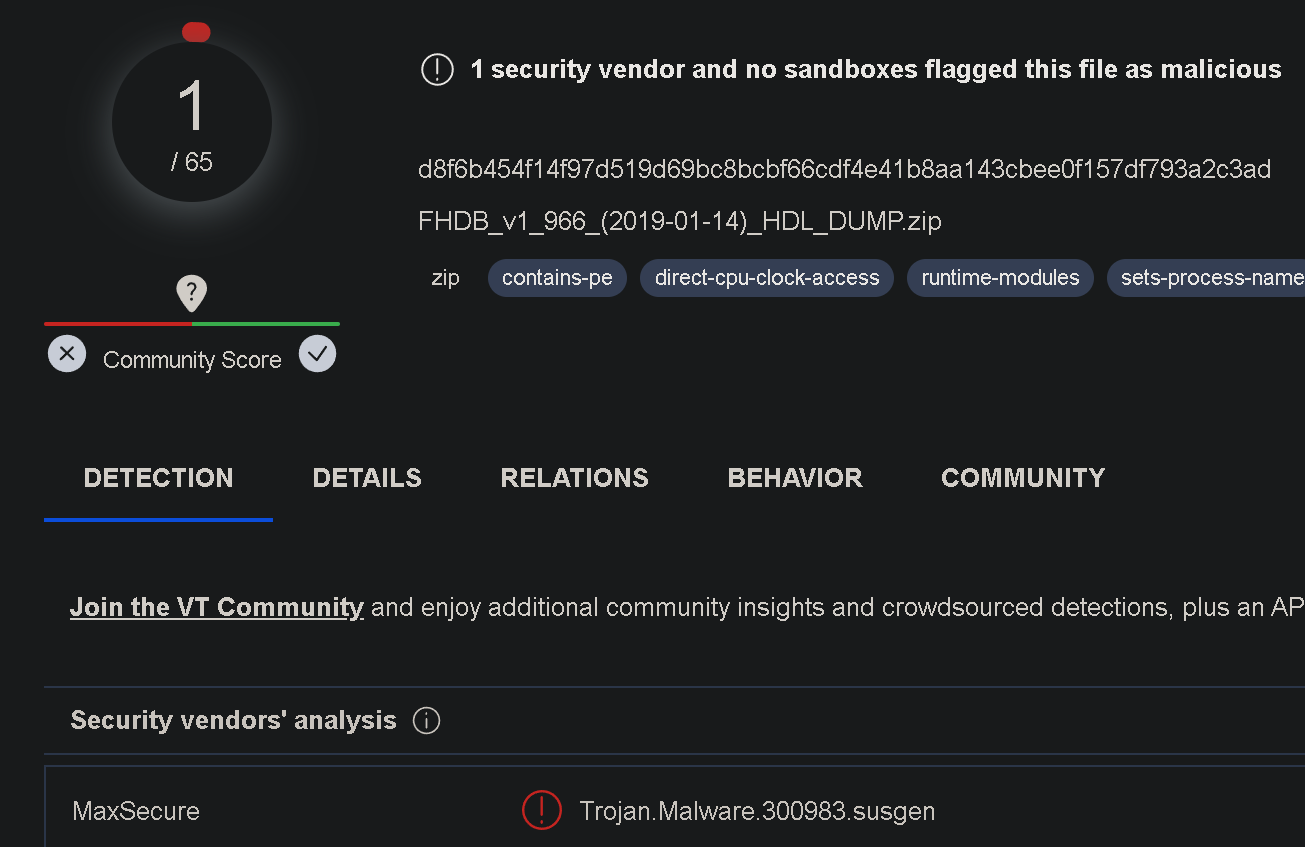
Task: Select the contains-pe tag
Action: coord(557,278)
